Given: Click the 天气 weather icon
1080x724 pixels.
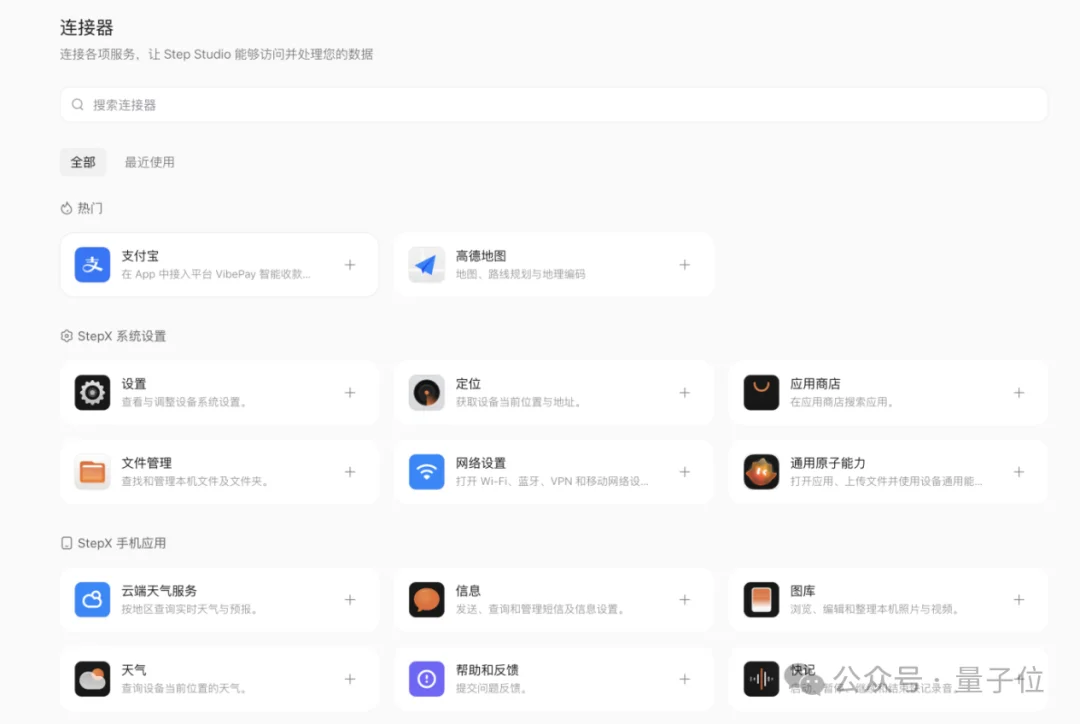Looking at the screenshot, I should point(92,679).
